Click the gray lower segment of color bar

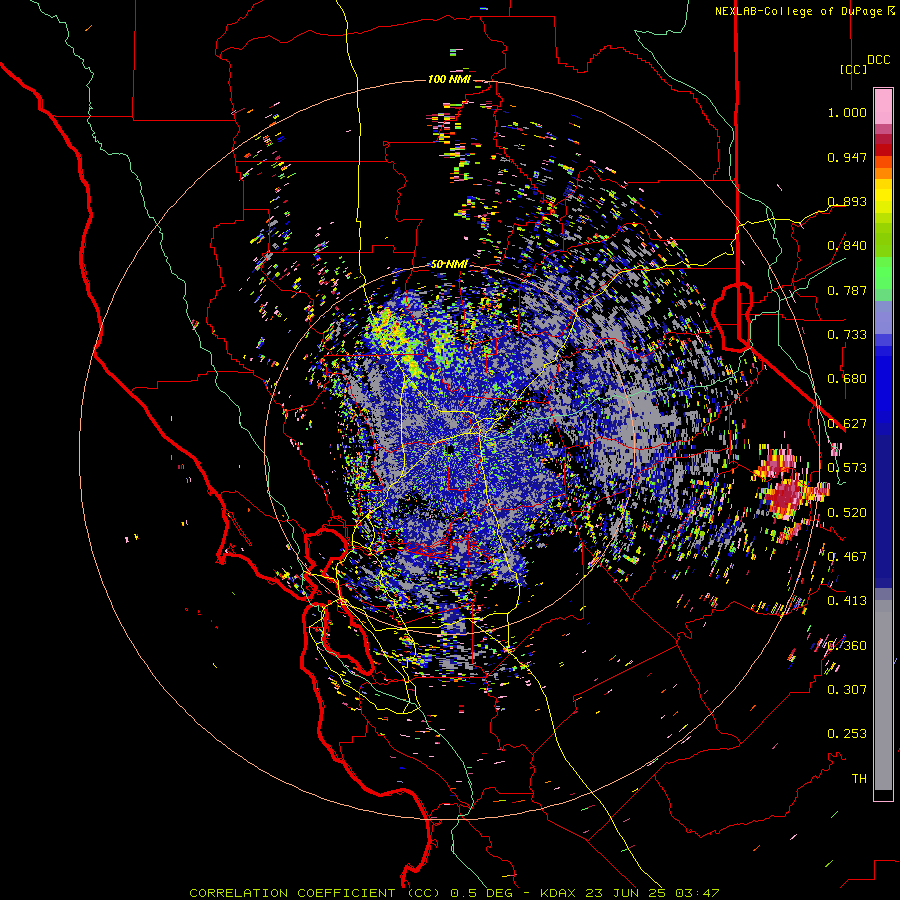coord(883,695)
